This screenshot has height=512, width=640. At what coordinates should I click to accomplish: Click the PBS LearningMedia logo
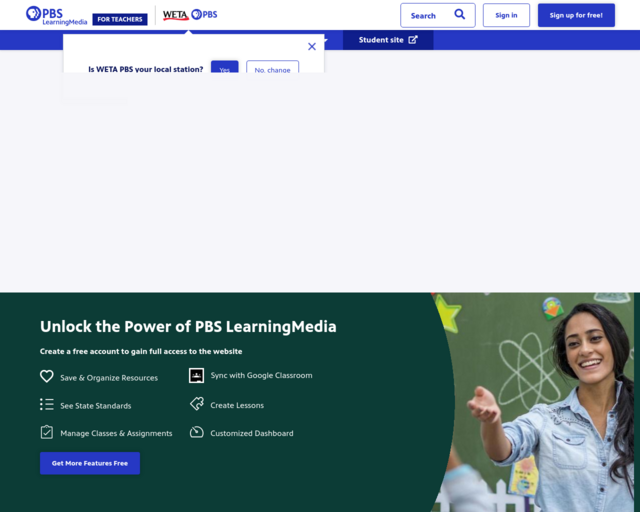[x=56, y=16]
